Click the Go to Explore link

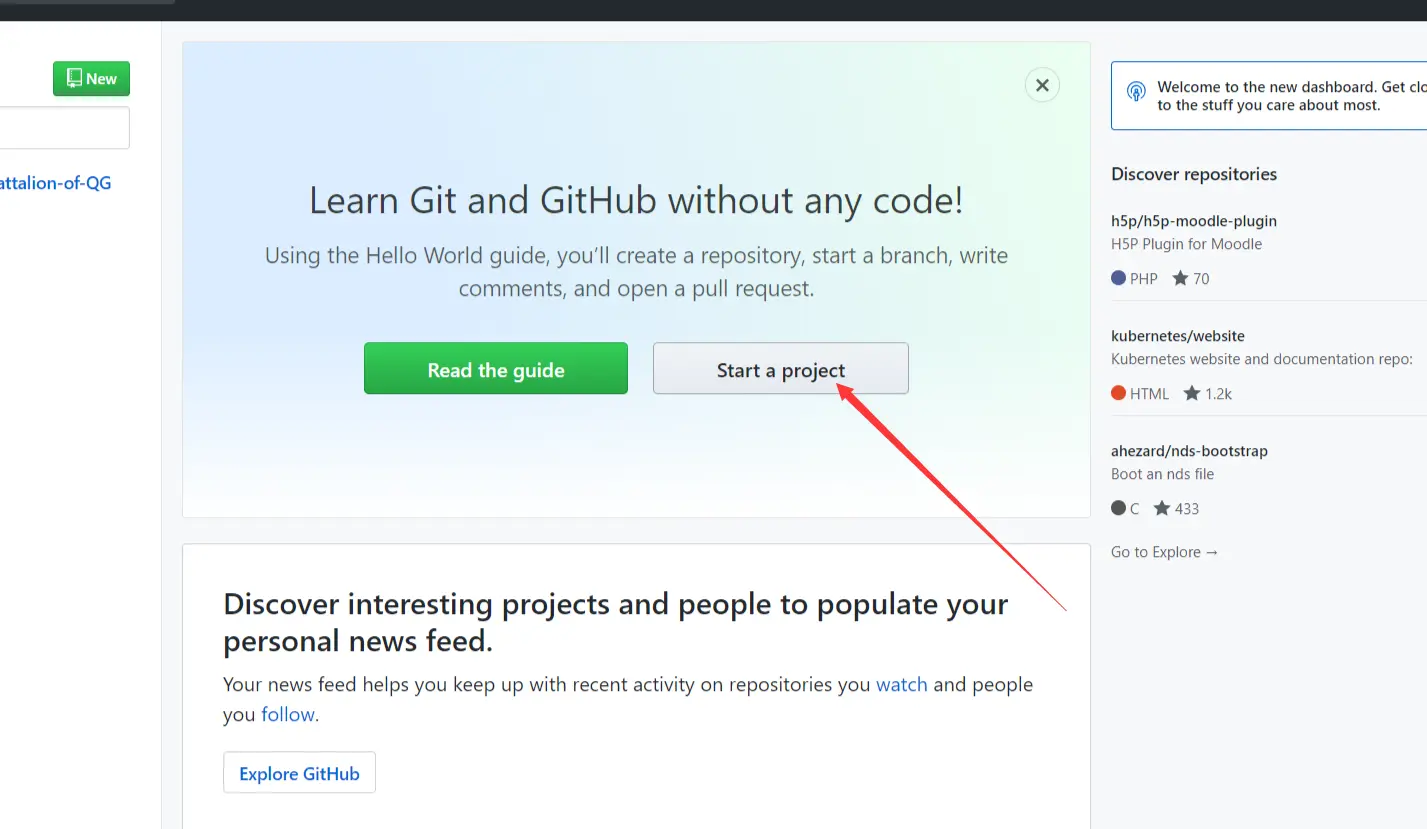click(1165, 552)
